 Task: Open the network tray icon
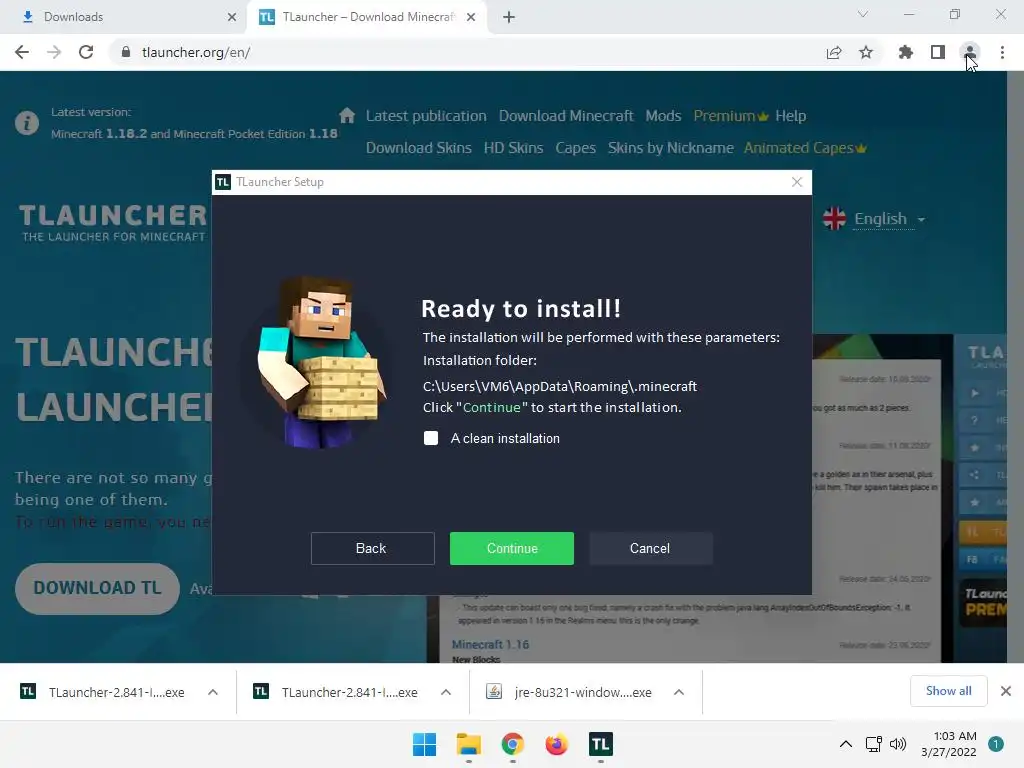(x=873, y=744)
